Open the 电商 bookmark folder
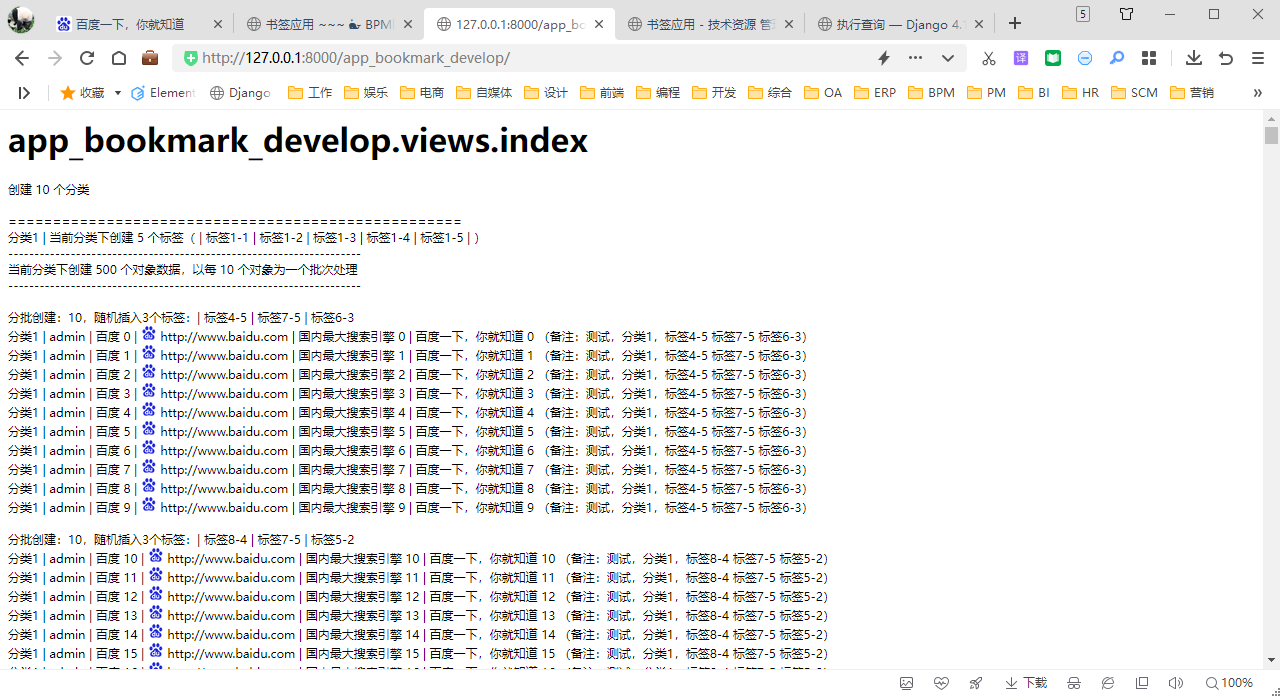 [422, 92]
